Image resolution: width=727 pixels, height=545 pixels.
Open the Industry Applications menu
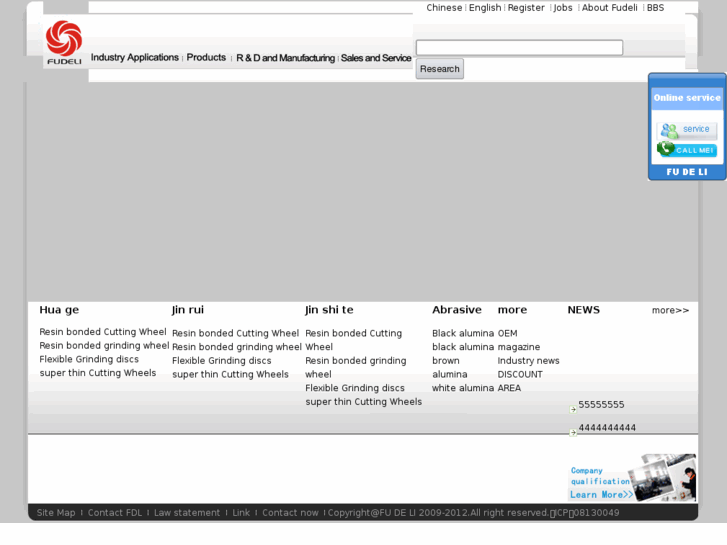(x=134, y=58)
